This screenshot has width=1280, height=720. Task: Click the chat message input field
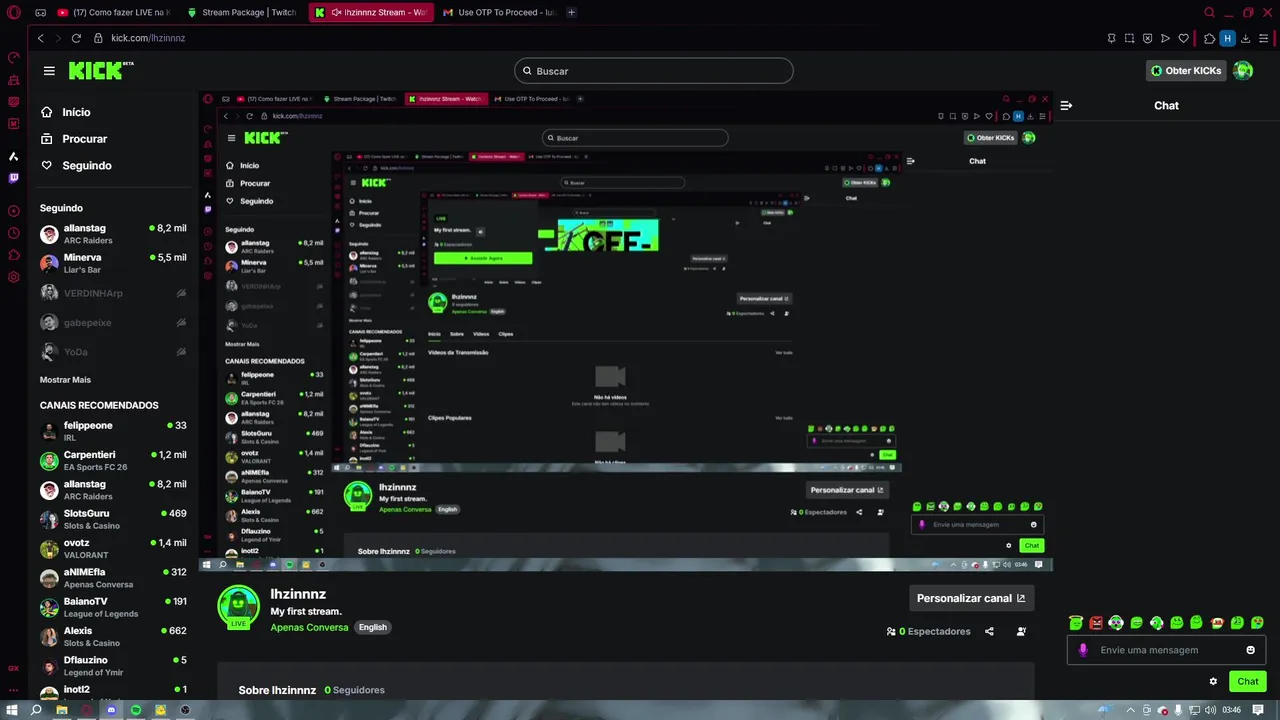tap(1166, 650)
